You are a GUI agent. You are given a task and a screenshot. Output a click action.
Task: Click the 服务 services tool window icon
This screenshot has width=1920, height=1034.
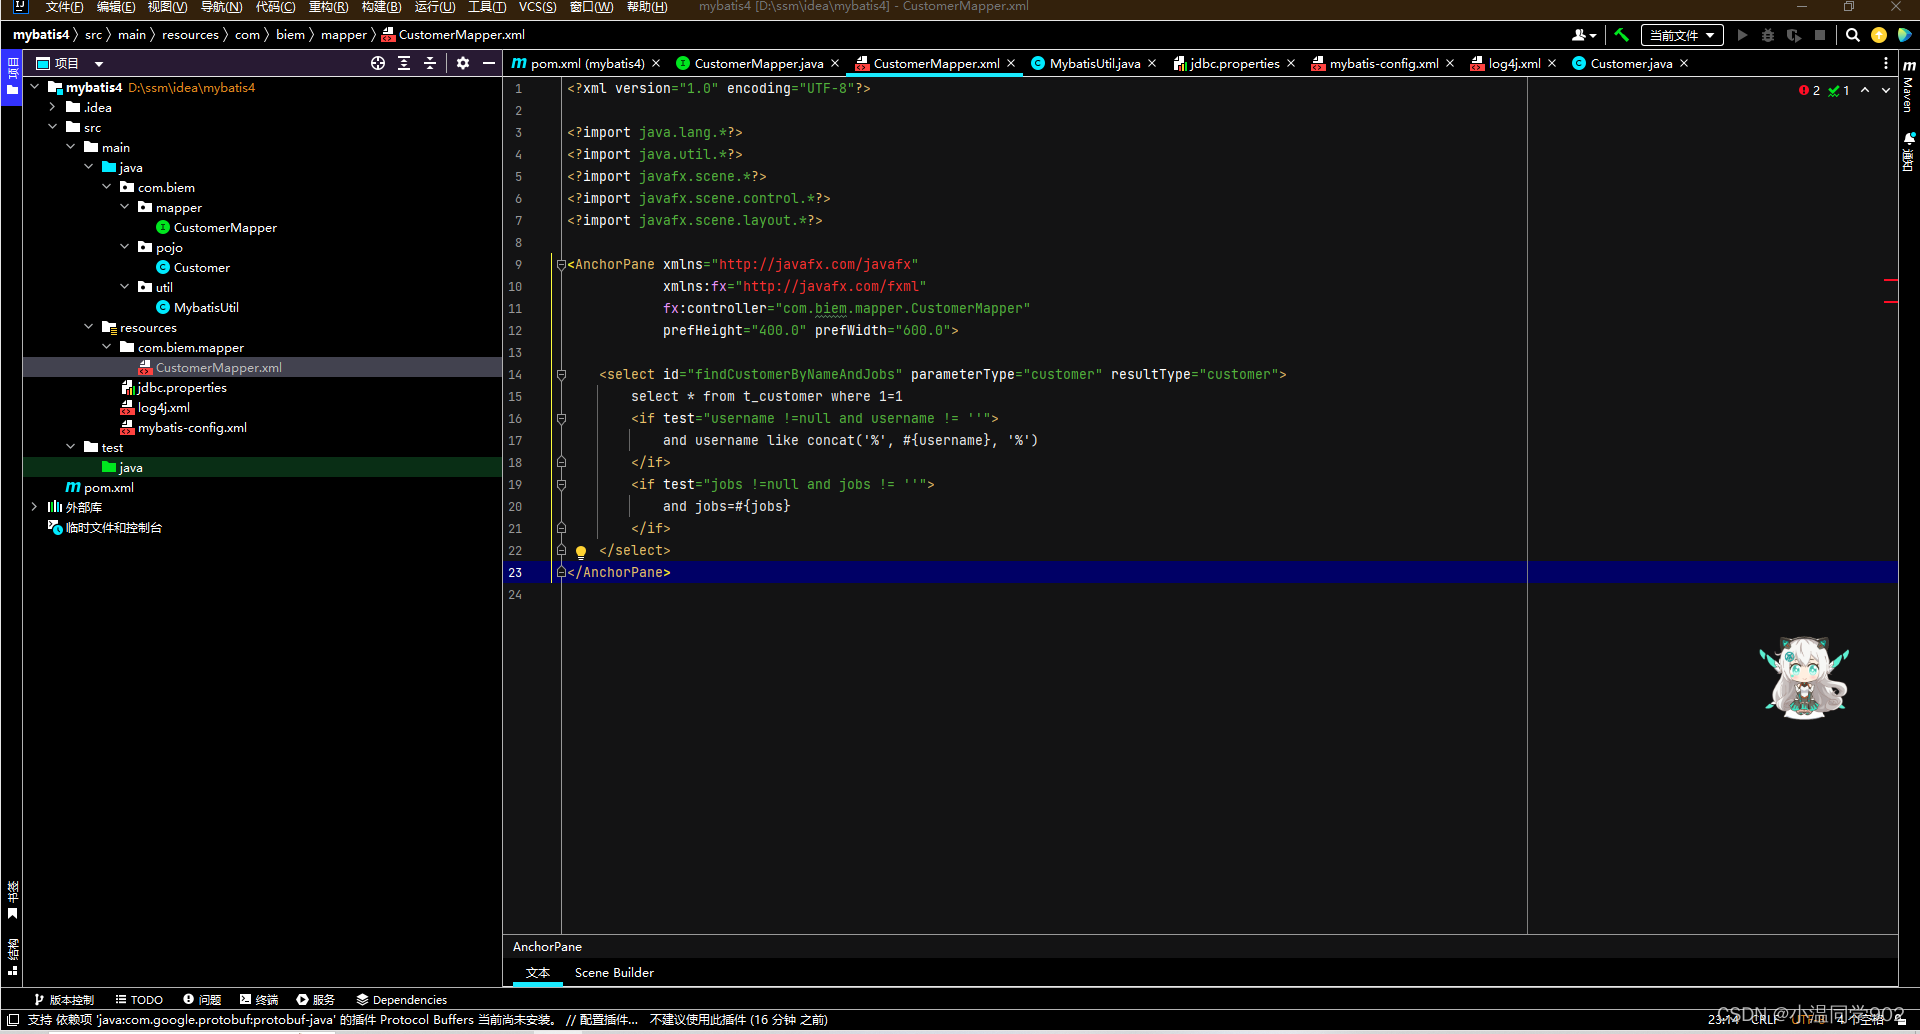(315, 999)
